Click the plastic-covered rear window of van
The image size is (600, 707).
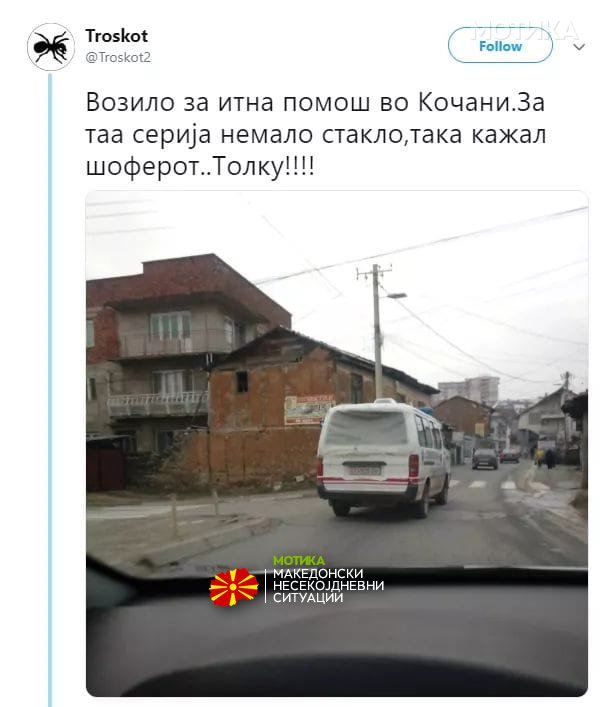pyautogui.click(x=366, y=428)
